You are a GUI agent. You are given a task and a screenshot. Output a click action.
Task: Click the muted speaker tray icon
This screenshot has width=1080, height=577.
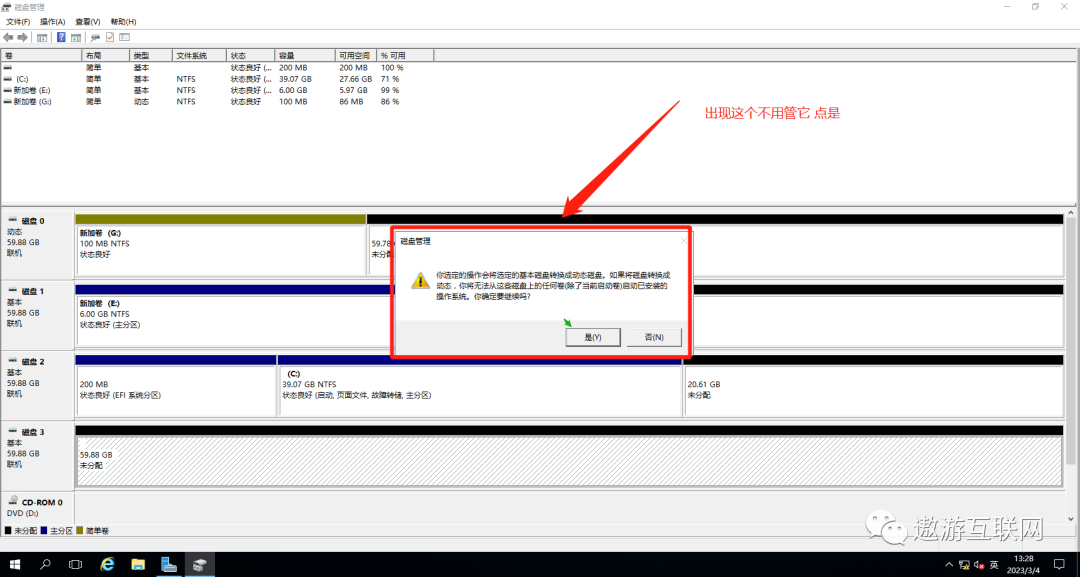click(x=979, y=565)
